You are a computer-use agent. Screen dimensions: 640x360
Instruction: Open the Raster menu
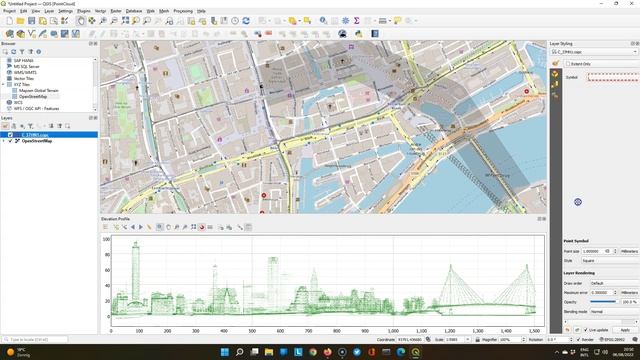coord(116,11)
